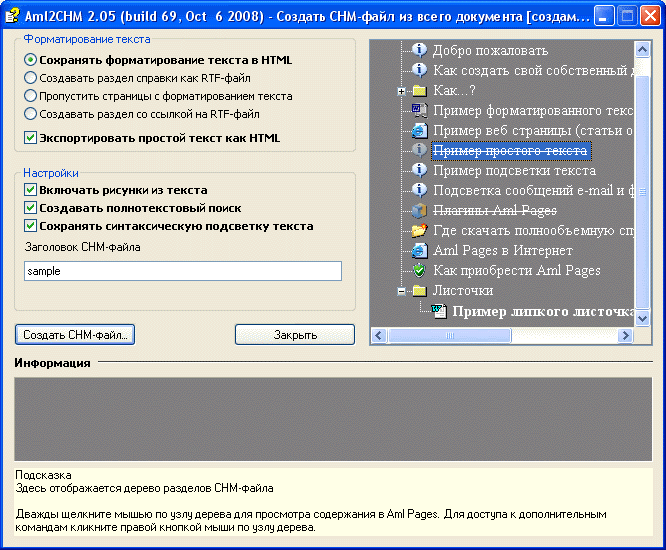Screen dimensions: 666x550
Task: Select Aml Pages в Интернет tree item
Action: pyautogui.click(x=502, y=251)
